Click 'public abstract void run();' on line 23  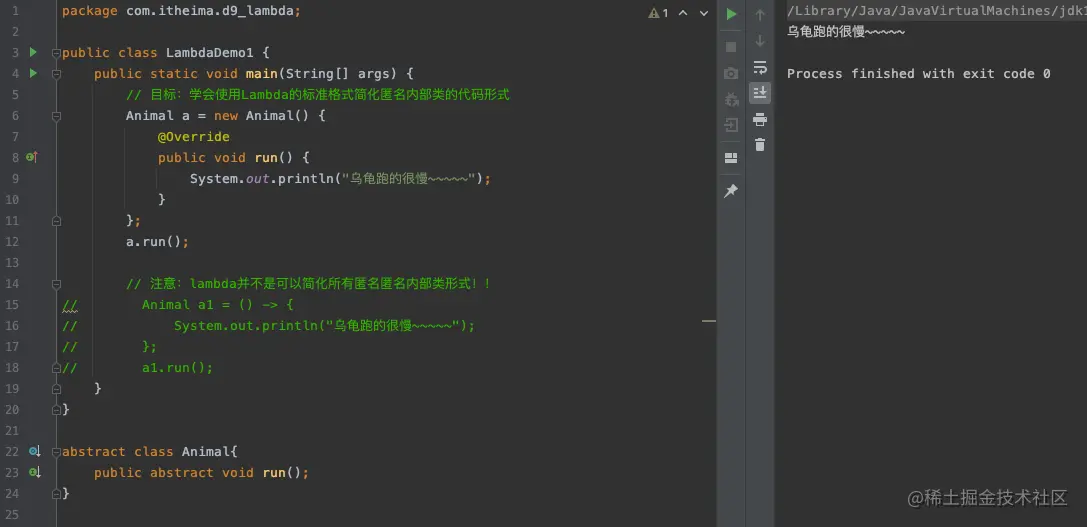(x=201, y=472)
